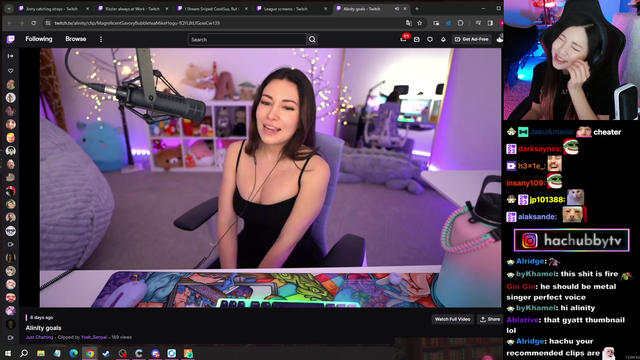Screen dimensions: 640x360
Task: Mute the Alinity goals tab audio
Action: pos(396,9)
